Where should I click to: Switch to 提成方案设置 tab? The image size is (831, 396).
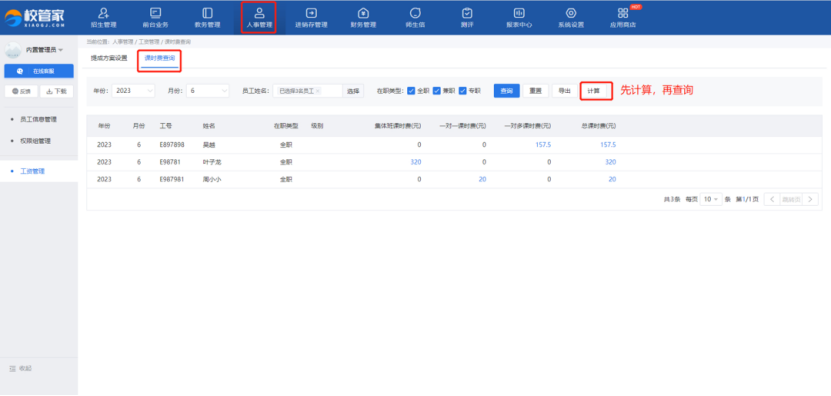point(109,58)
